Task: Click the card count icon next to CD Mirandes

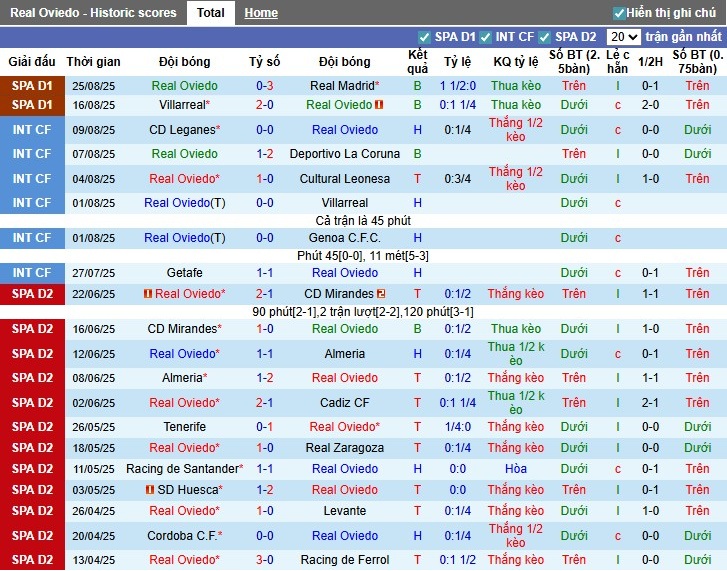Action: pos(381,294)
